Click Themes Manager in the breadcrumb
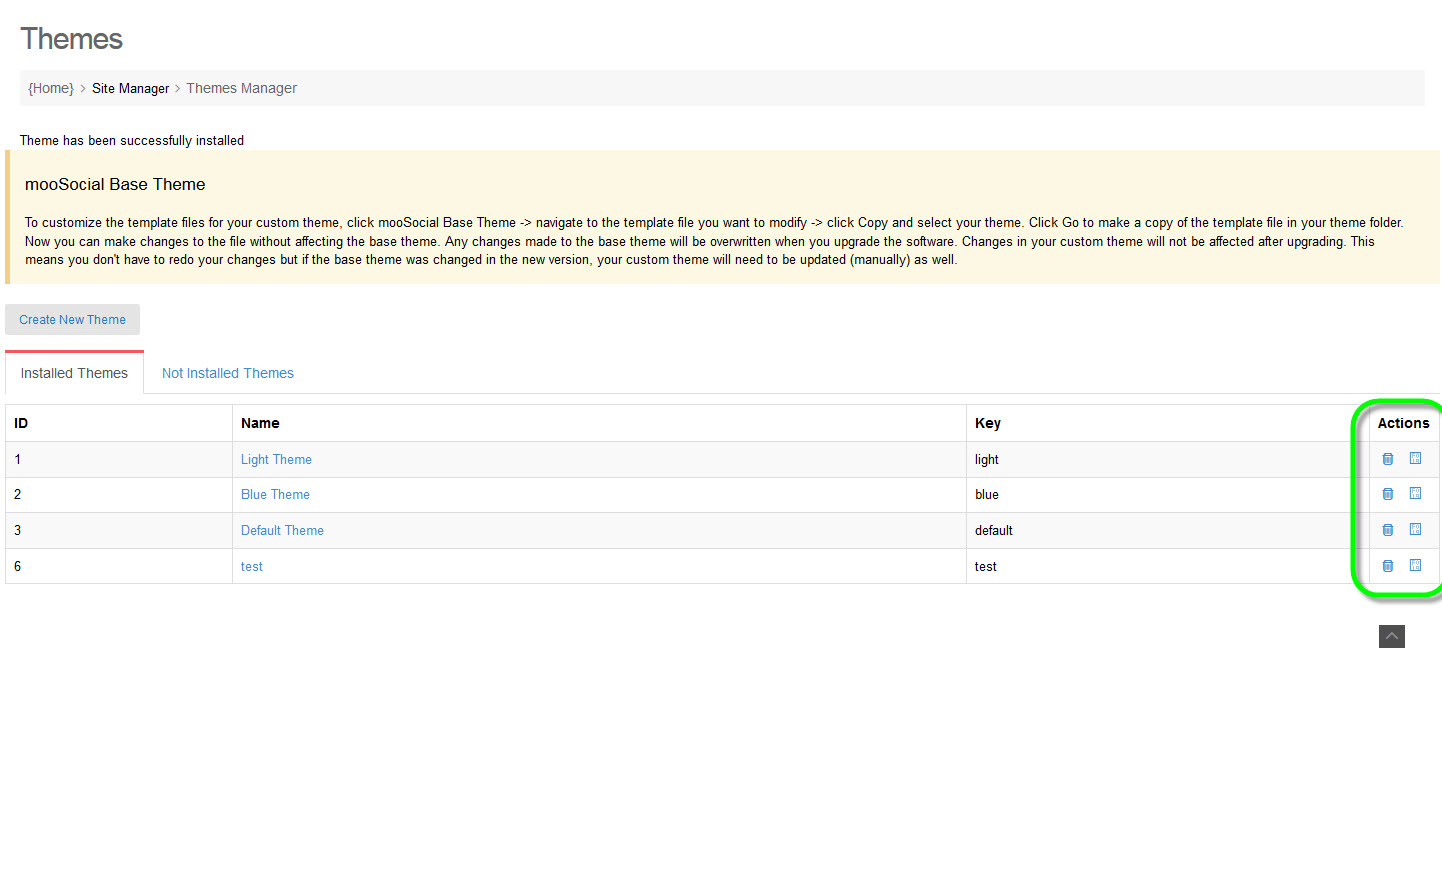Viewport: 1442px width, 869px height. point(241,88)
